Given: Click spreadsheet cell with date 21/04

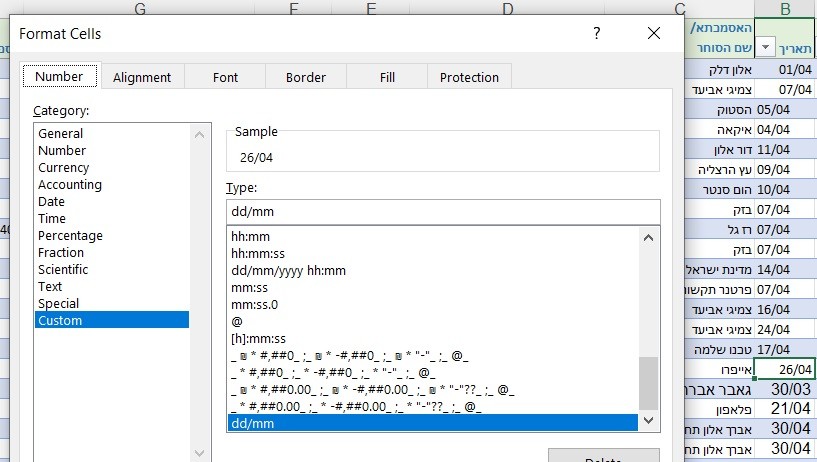Looking at the screenshot, I should pyautogui.click(x=785, y=409).
